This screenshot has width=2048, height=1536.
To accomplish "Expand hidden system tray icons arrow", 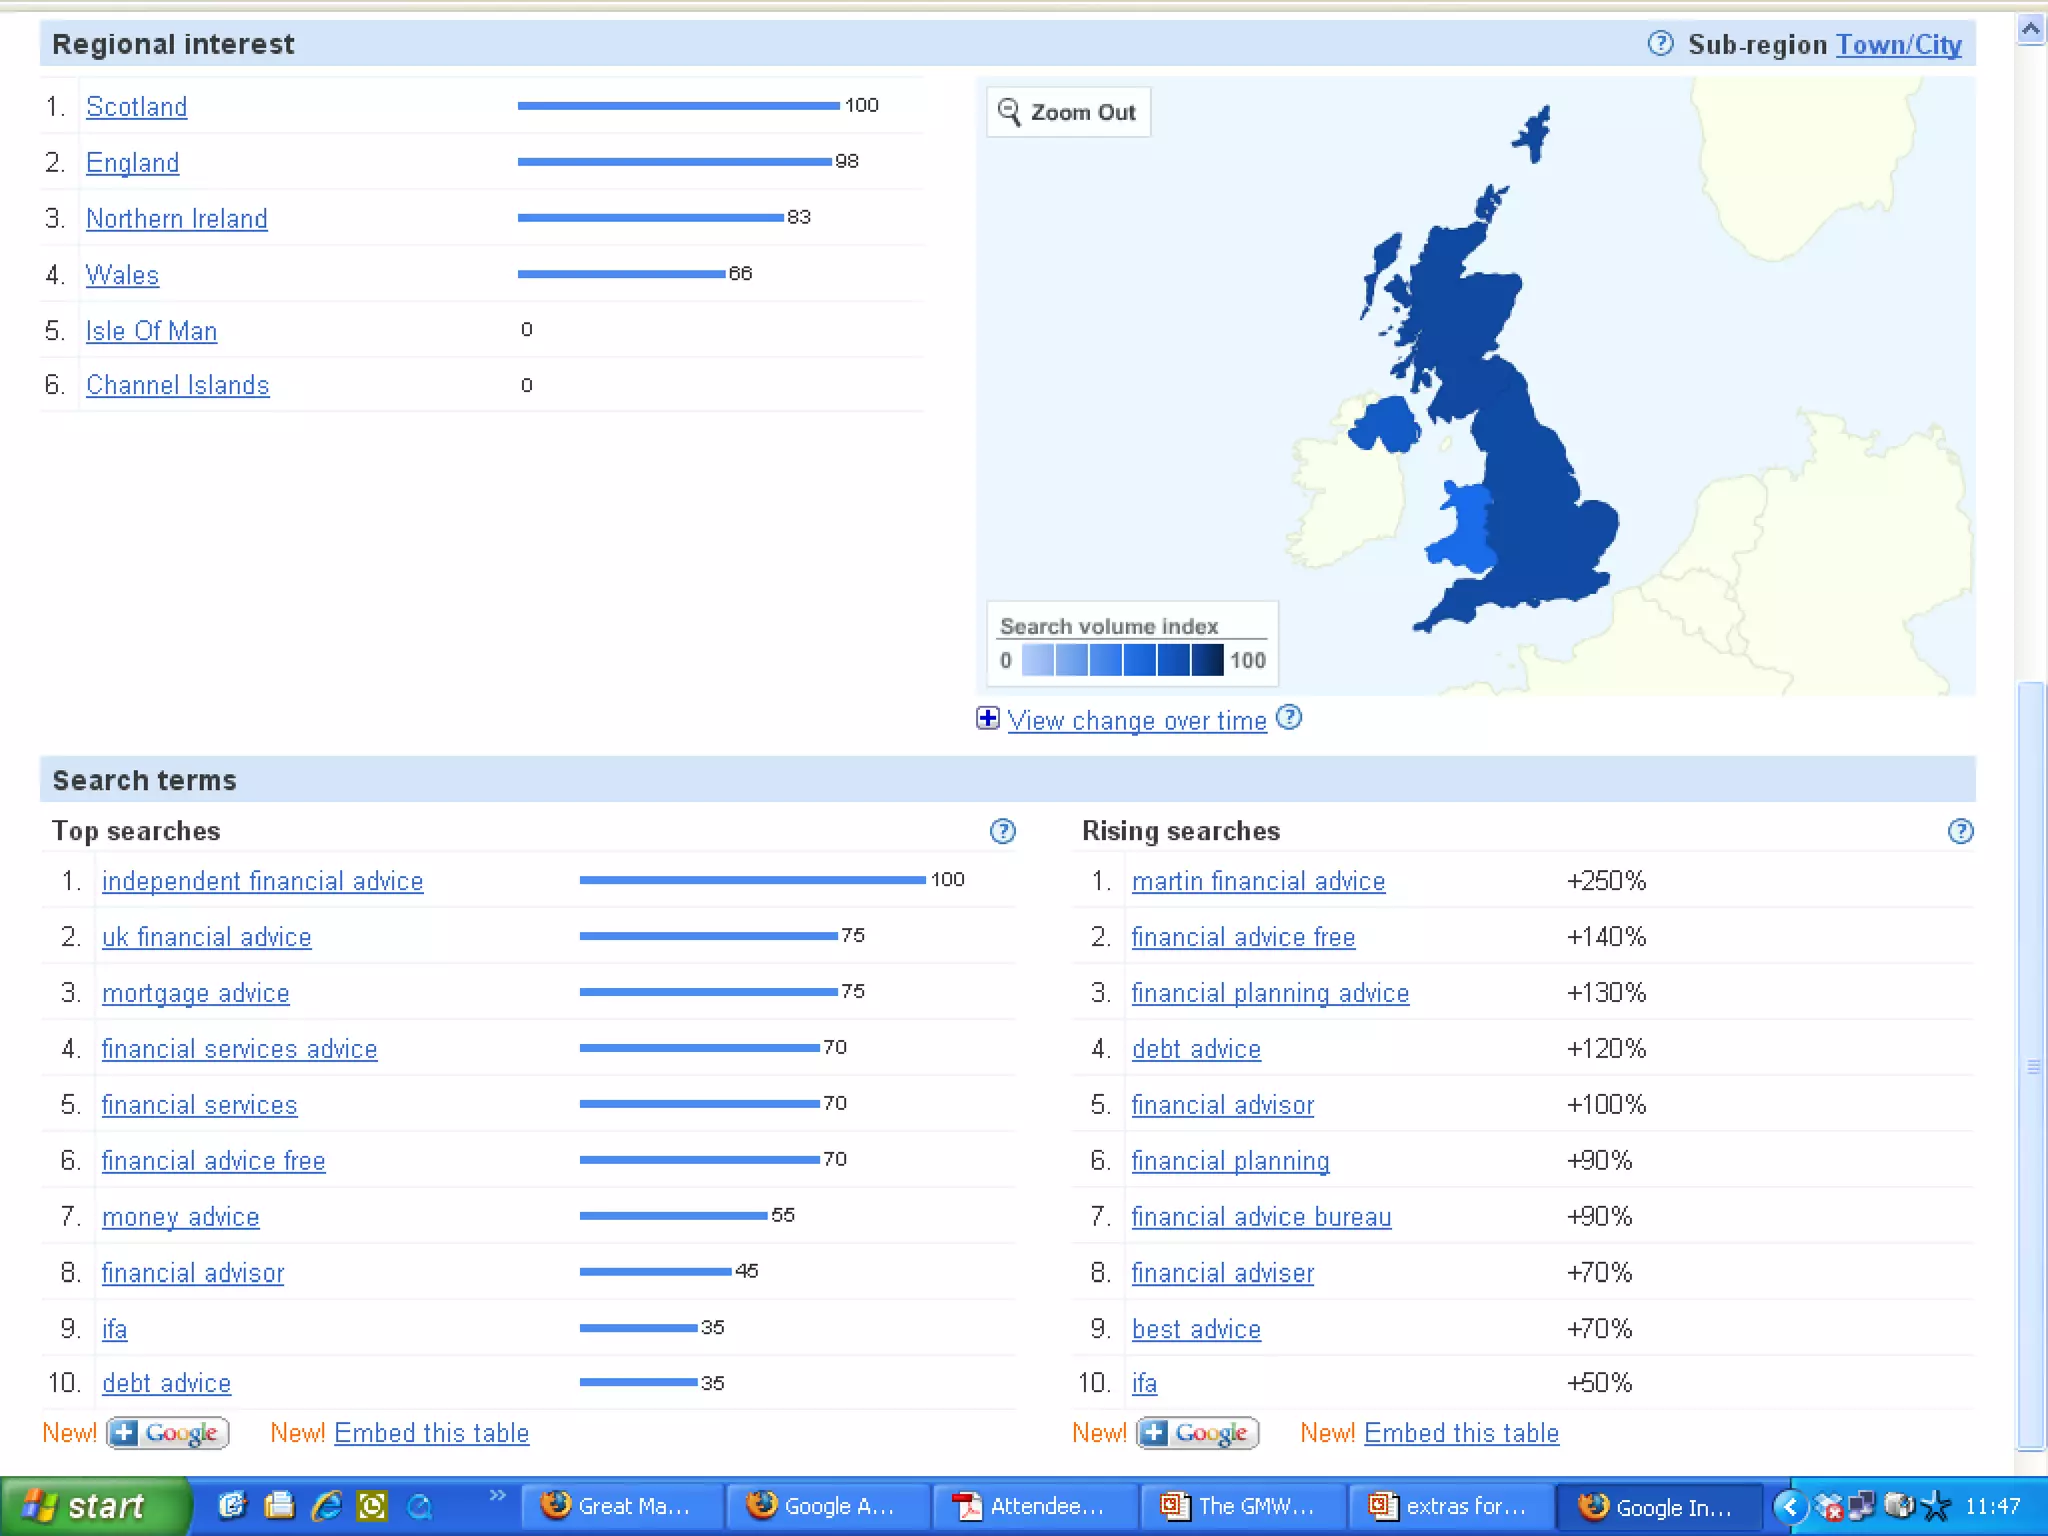I will point(1790,1506).
